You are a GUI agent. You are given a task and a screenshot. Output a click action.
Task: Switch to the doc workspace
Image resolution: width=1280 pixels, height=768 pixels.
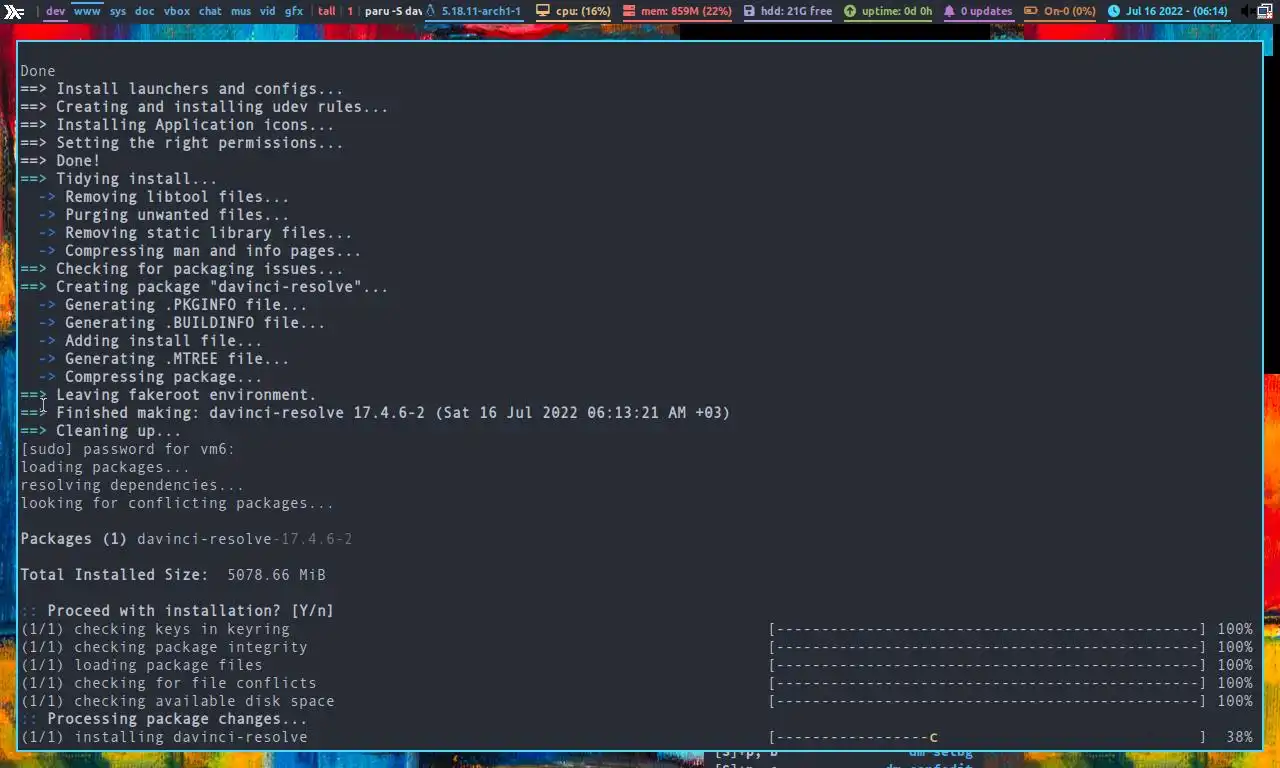(145, 12)
